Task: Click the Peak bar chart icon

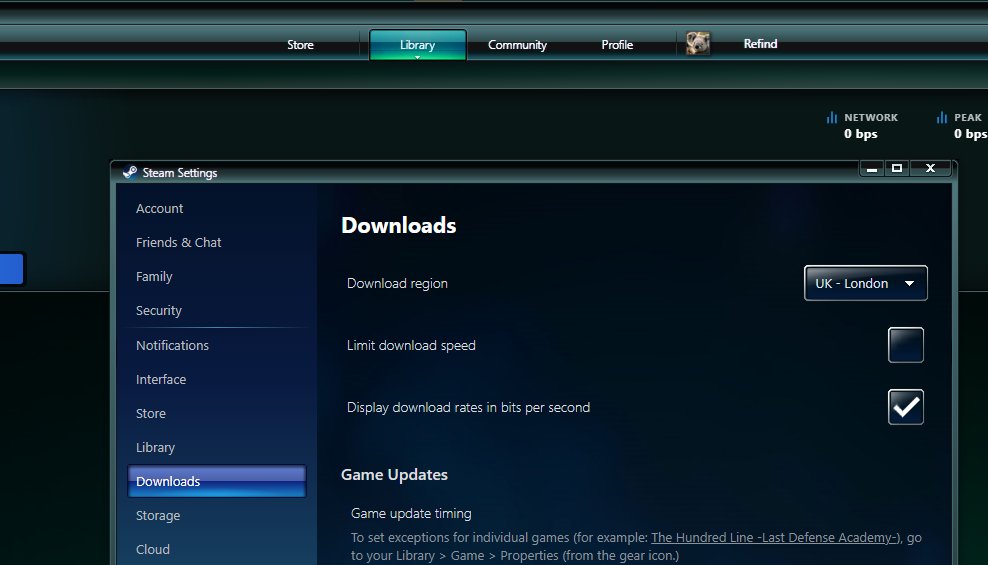Action: click(x=941, y=117)
